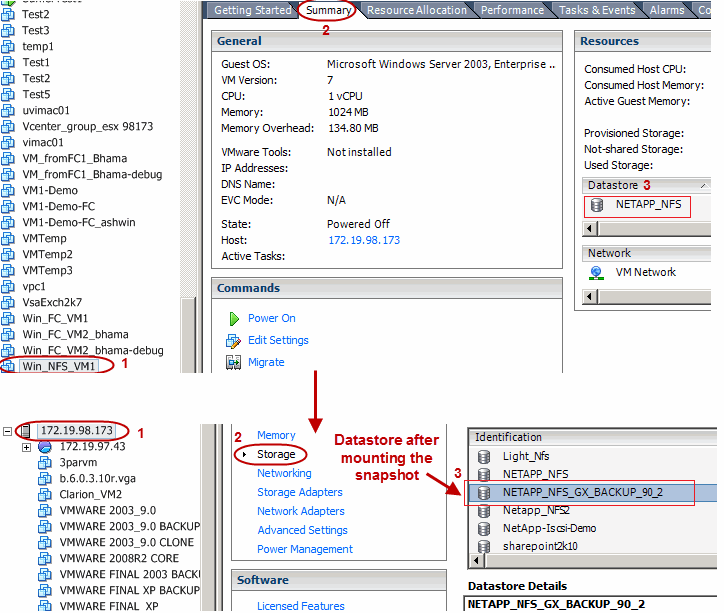Click the sharepoint2k10 datastore icon

pyautogui.click(x=483, y=547)
